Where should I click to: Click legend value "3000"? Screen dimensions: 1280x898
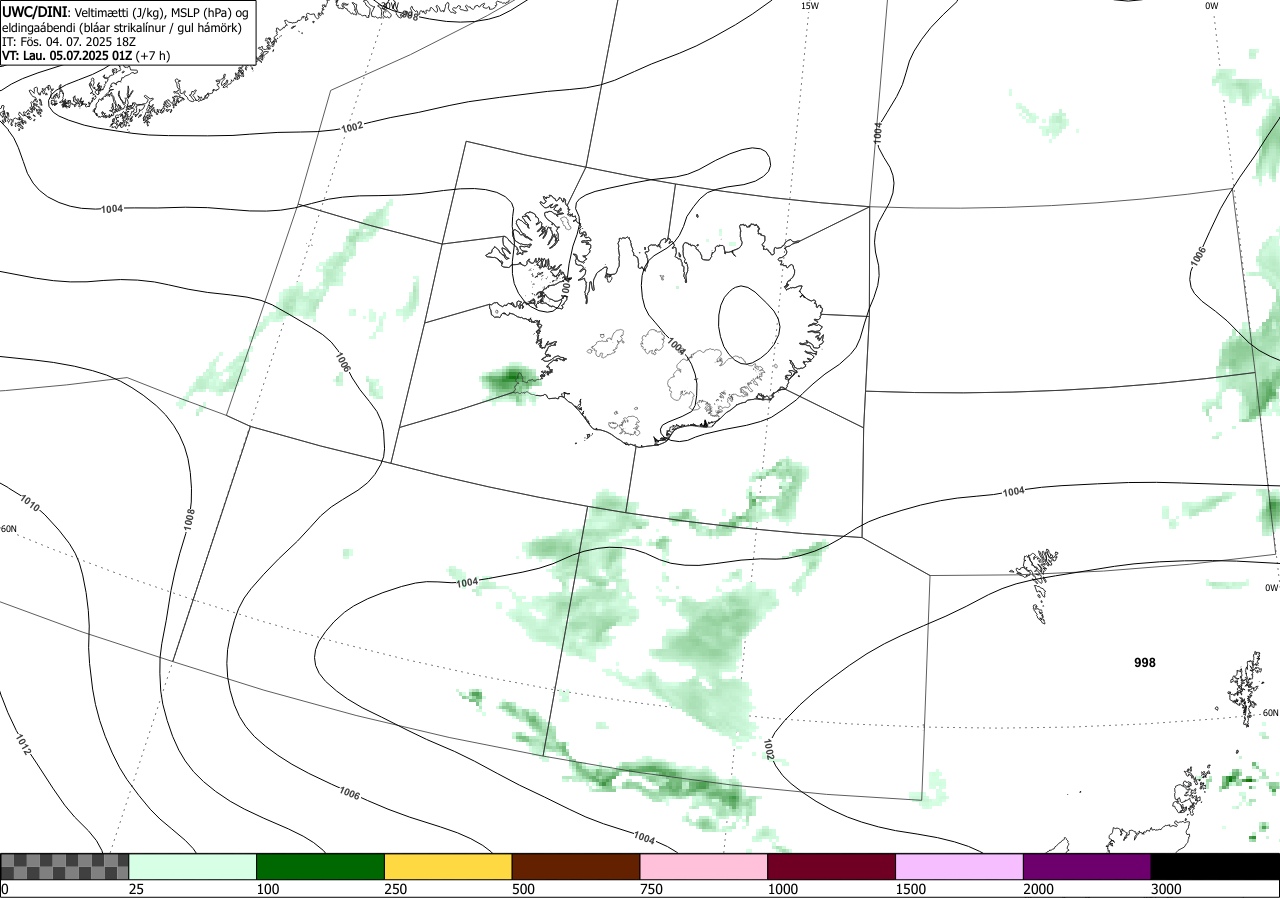[1166, 889]
